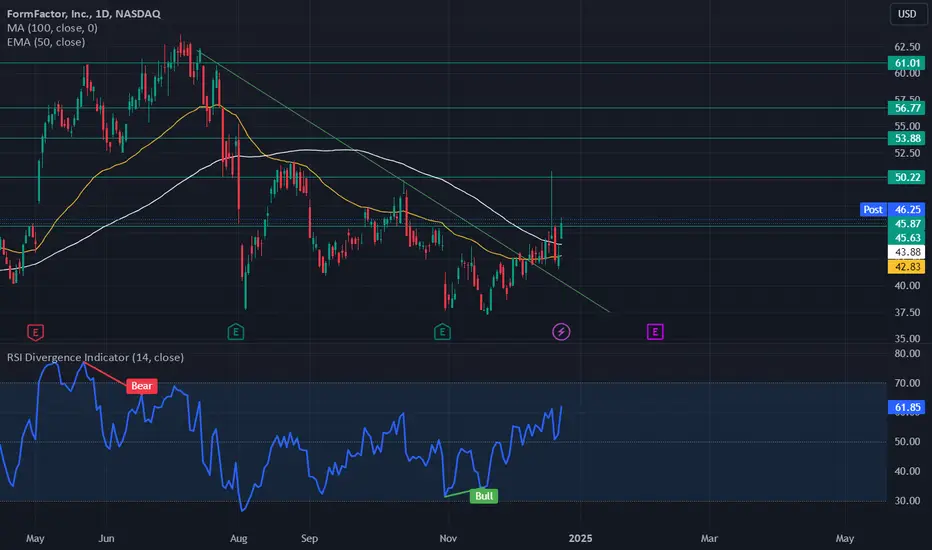Click the white 43.88 MA value label
Image resolution: width=932 pixels, height=550 pixels.
tap(906, 252)
